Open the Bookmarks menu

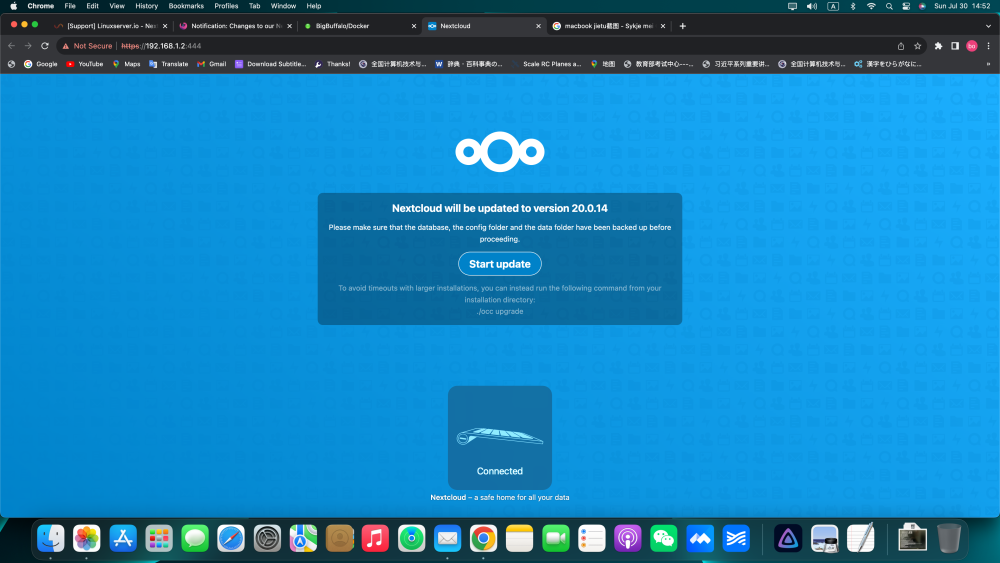(186, 6)
